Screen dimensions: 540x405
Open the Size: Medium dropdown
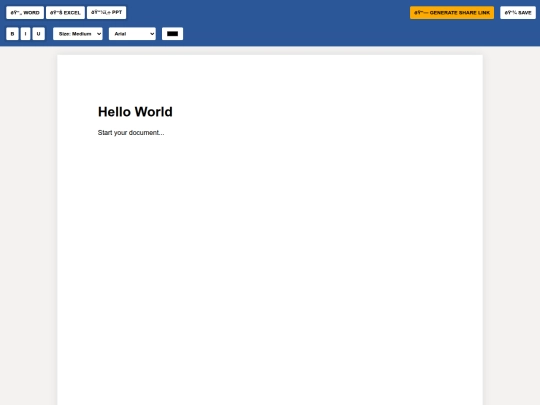tap(78, 34)
